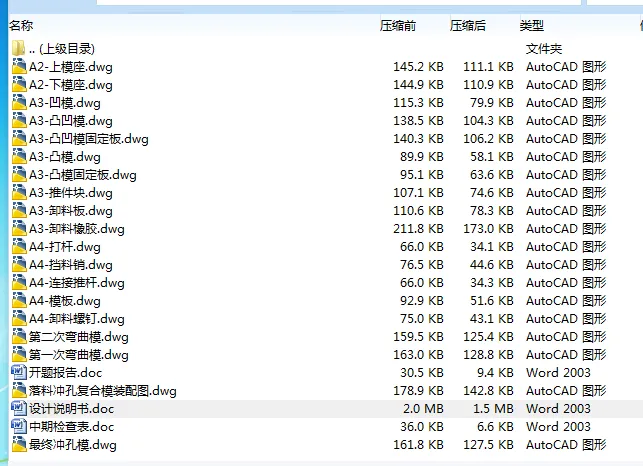Select the file name A3-凸凹模固定板.dwg
The image size is (643, 466).
pos(89,139)
